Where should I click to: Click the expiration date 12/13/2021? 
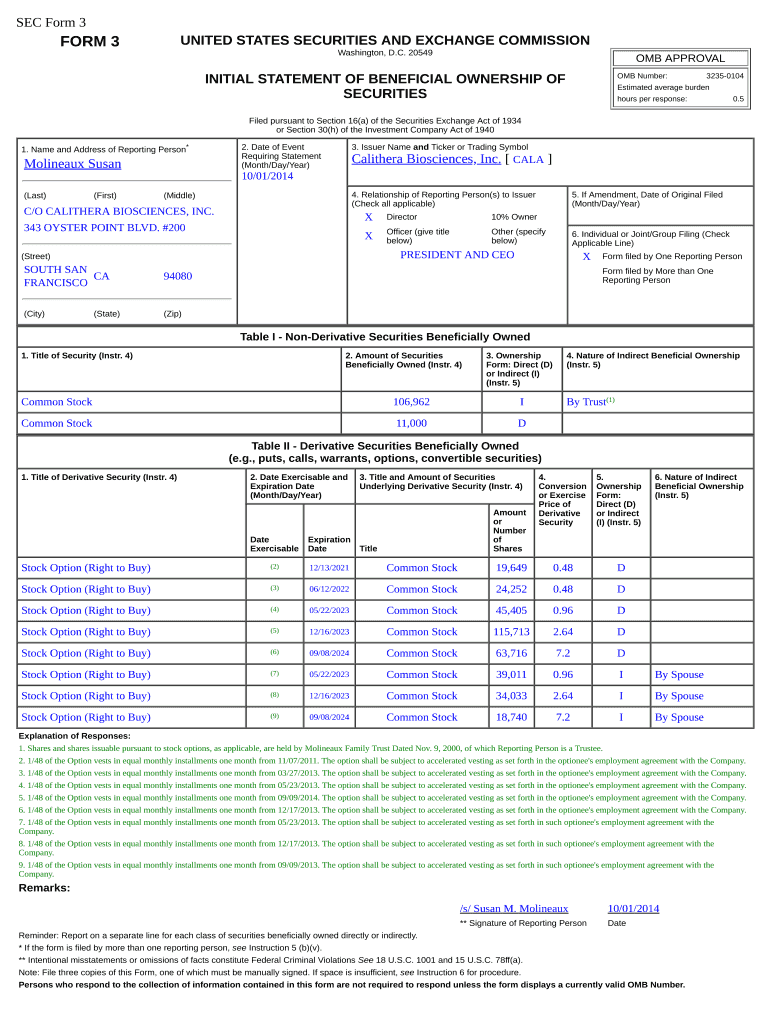coord(329,568)
